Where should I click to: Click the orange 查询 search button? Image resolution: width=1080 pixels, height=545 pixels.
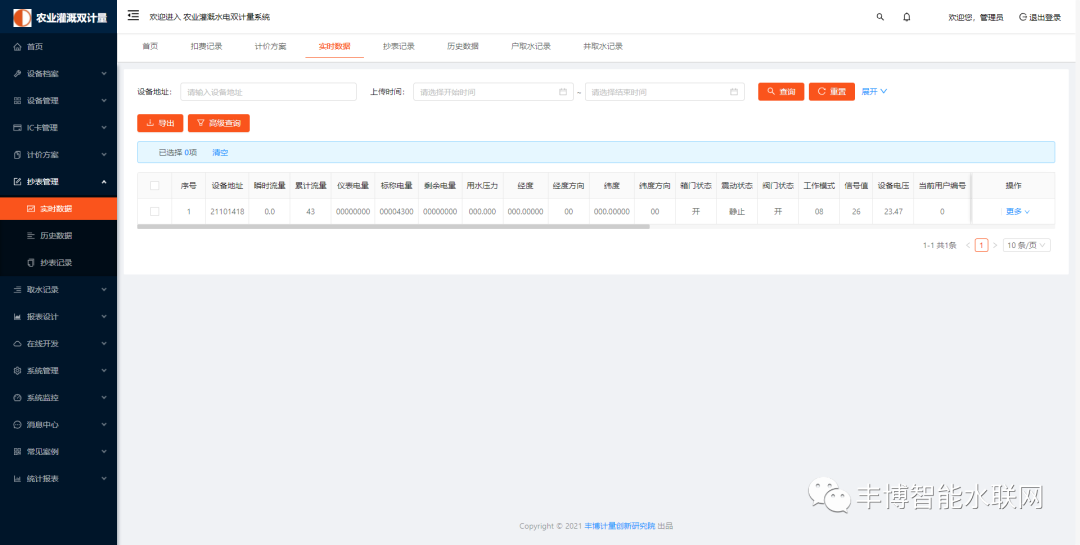[780, 91]
